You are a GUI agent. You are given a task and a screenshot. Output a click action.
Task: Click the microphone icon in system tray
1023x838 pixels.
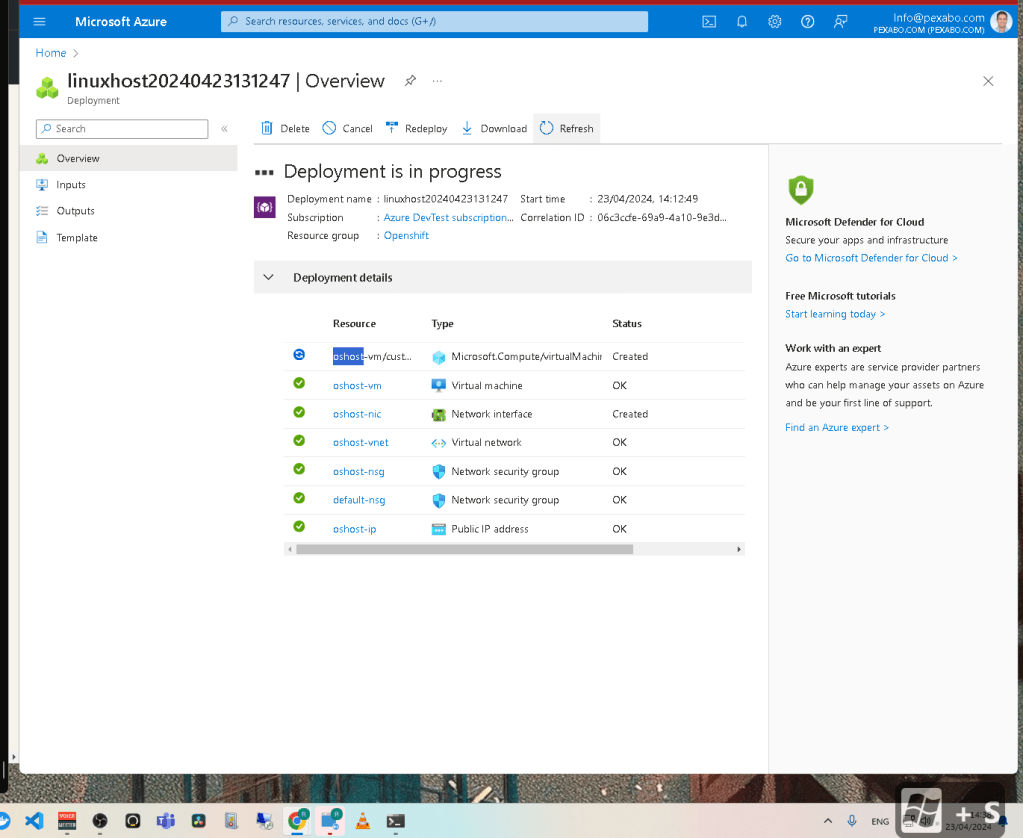point(852,821)
